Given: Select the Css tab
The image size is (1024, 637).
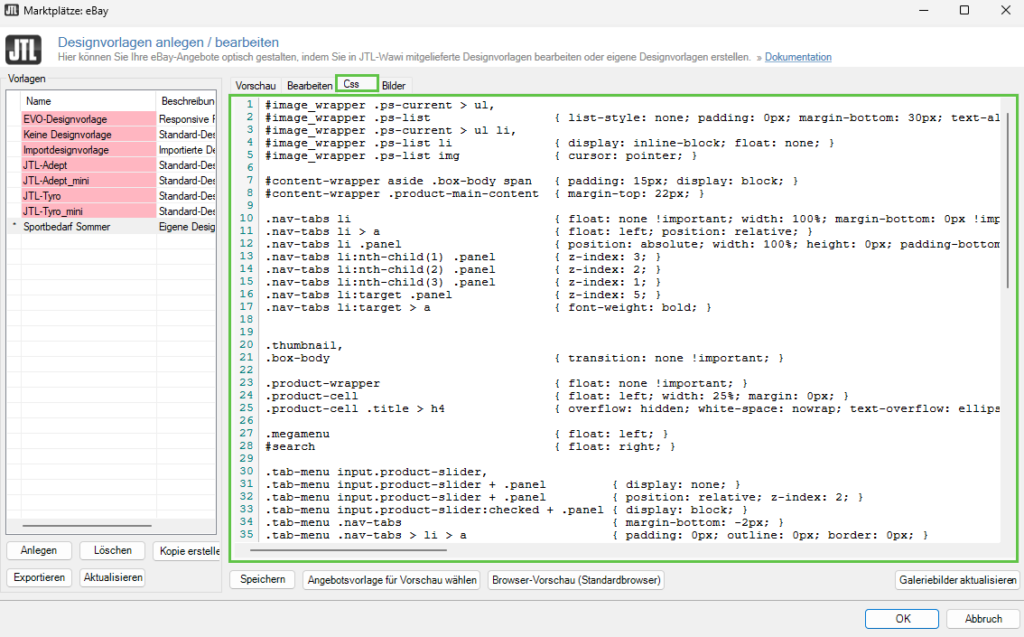Looking at the screenshot, I should pyautogui.click(x=352, y=84).
